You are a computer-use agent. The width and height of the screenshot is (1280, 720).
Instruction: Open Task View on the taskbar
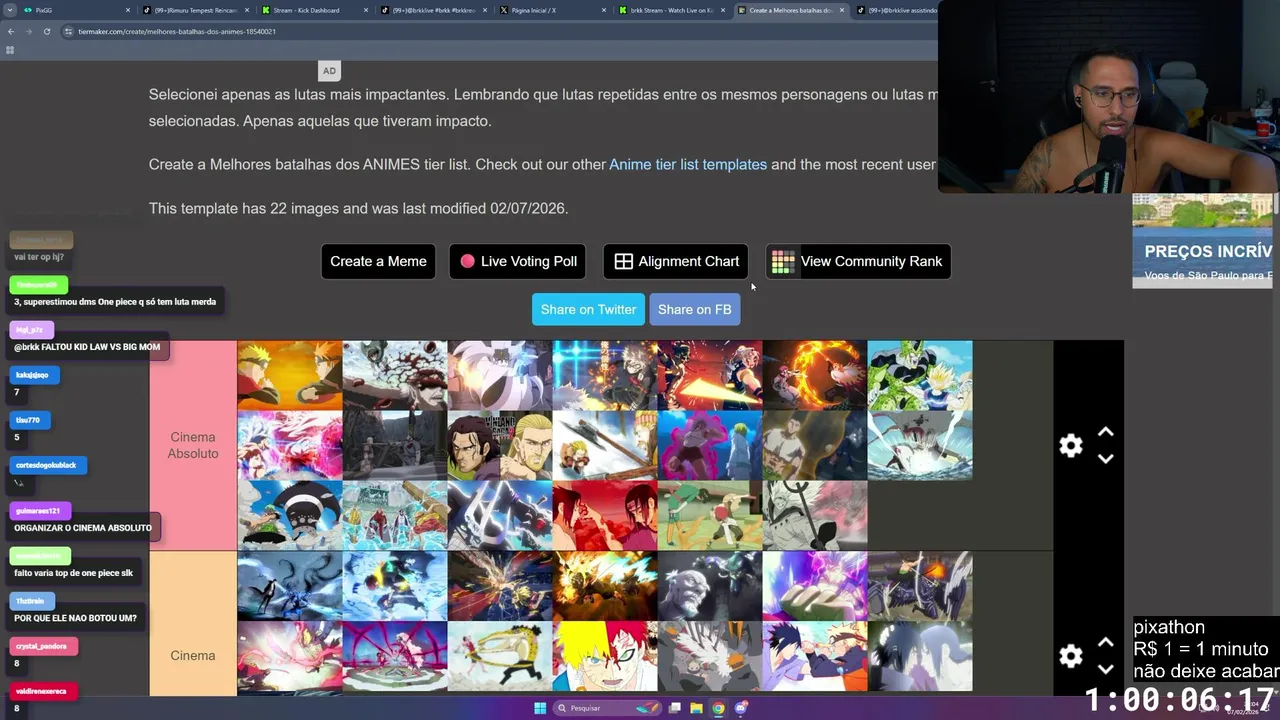tap(675, 708)
